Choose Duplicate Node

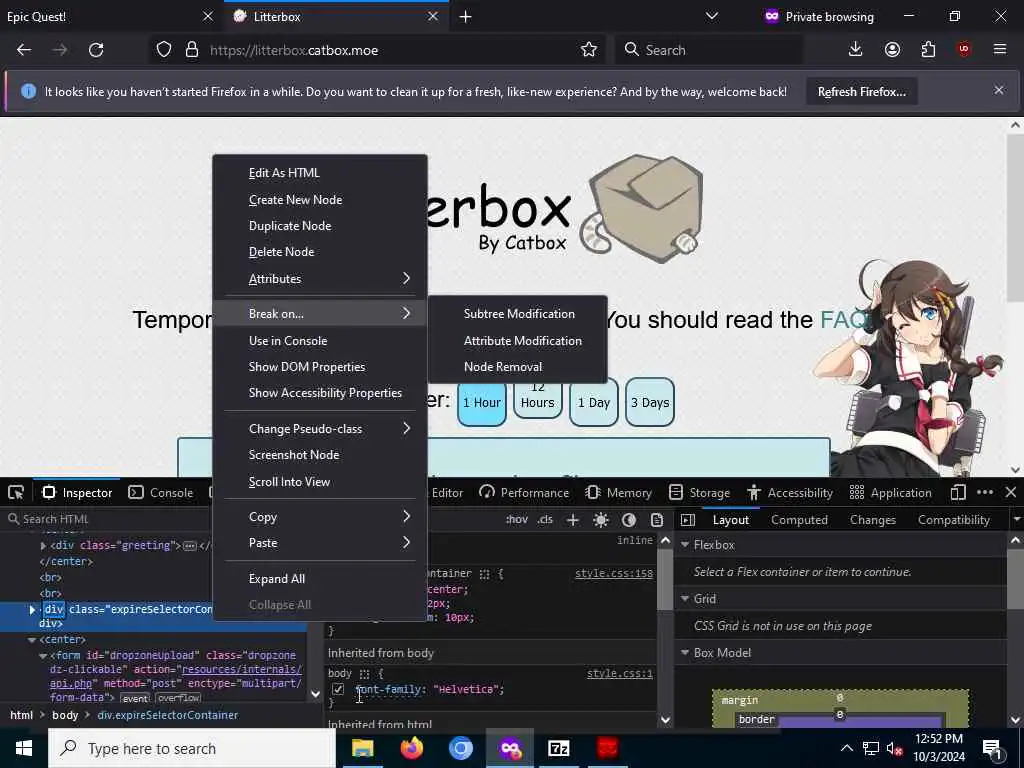320,226
